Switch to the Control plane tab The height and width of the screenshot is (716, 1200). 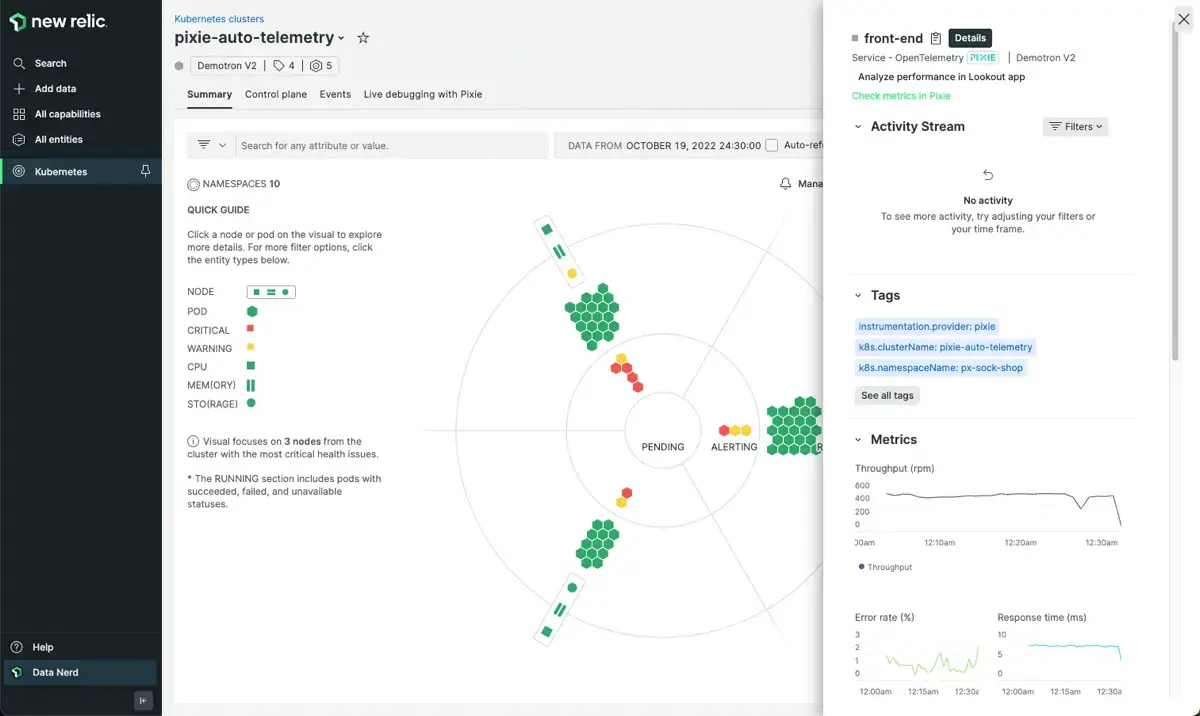click(x=275, y=94)
